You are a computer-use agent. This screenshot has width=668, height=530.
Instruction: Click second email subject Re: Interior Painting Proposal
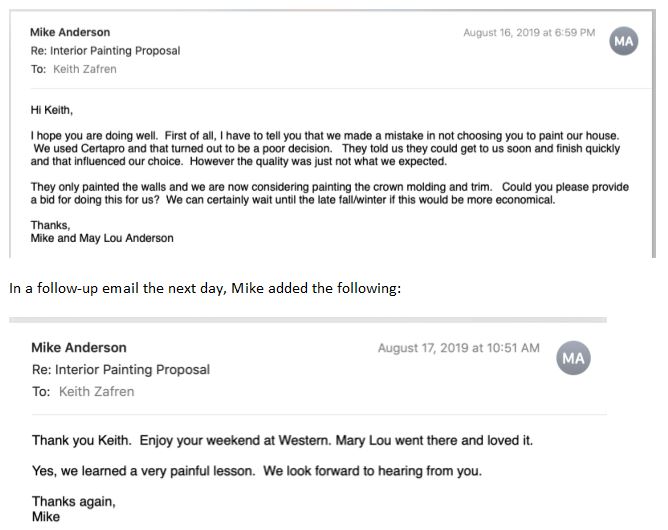(121, 369)
